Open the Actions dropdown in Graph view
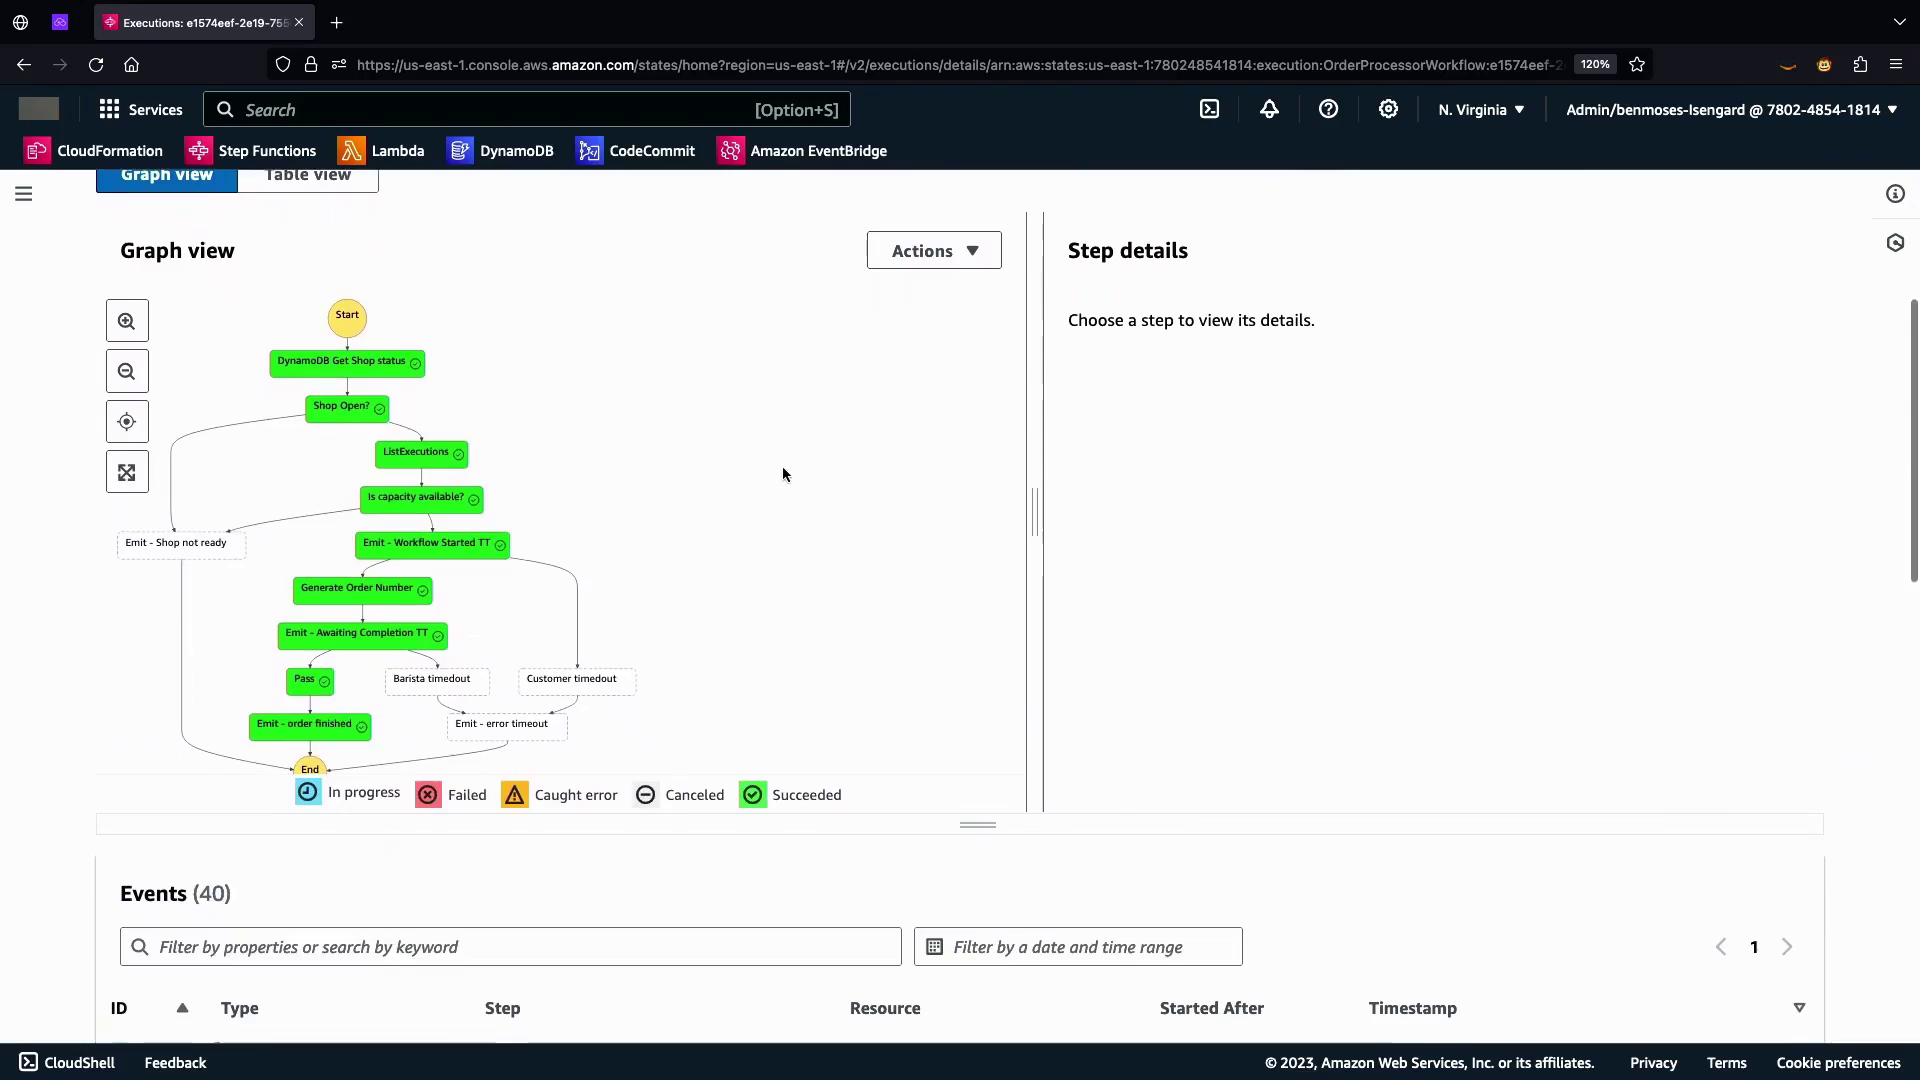 pyautogui.click(x=934, y=251)
